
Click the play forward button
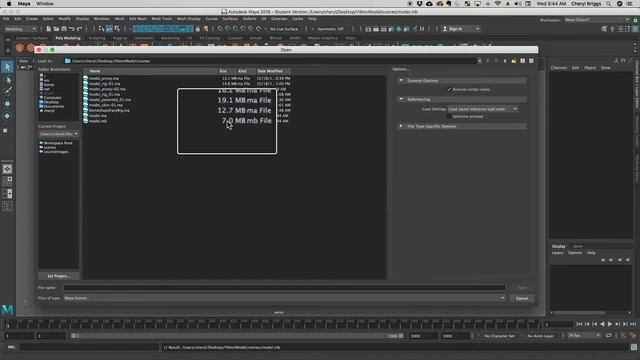[610, 324]
